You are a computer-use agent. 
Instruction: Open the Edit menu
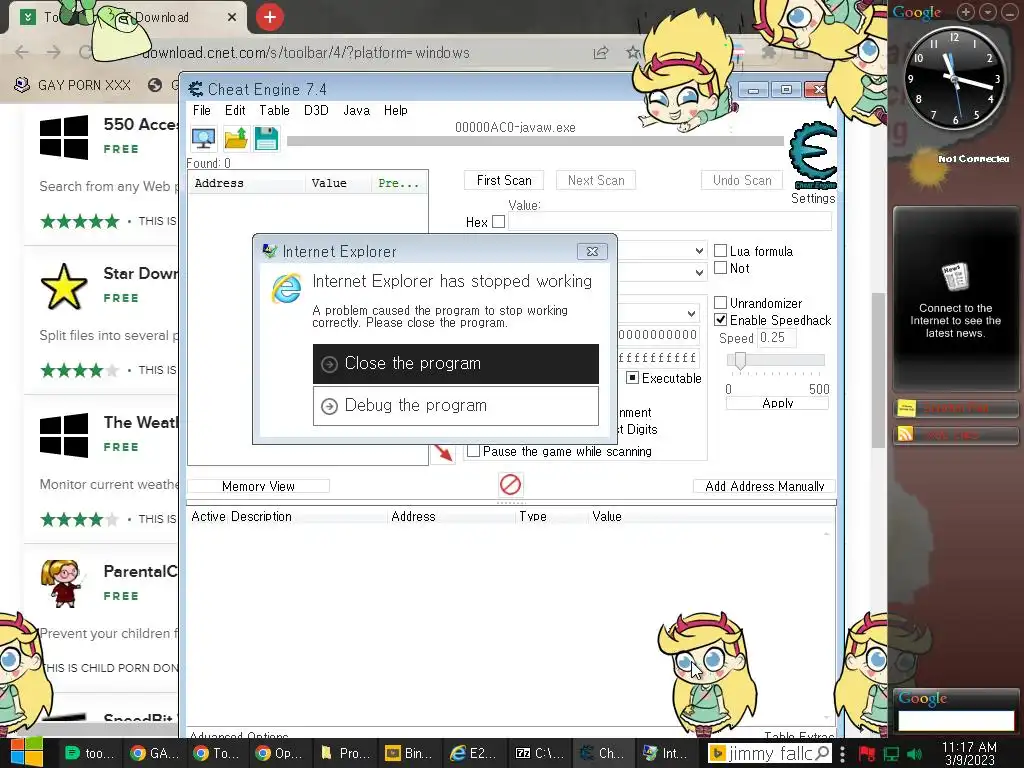point(235,110)
